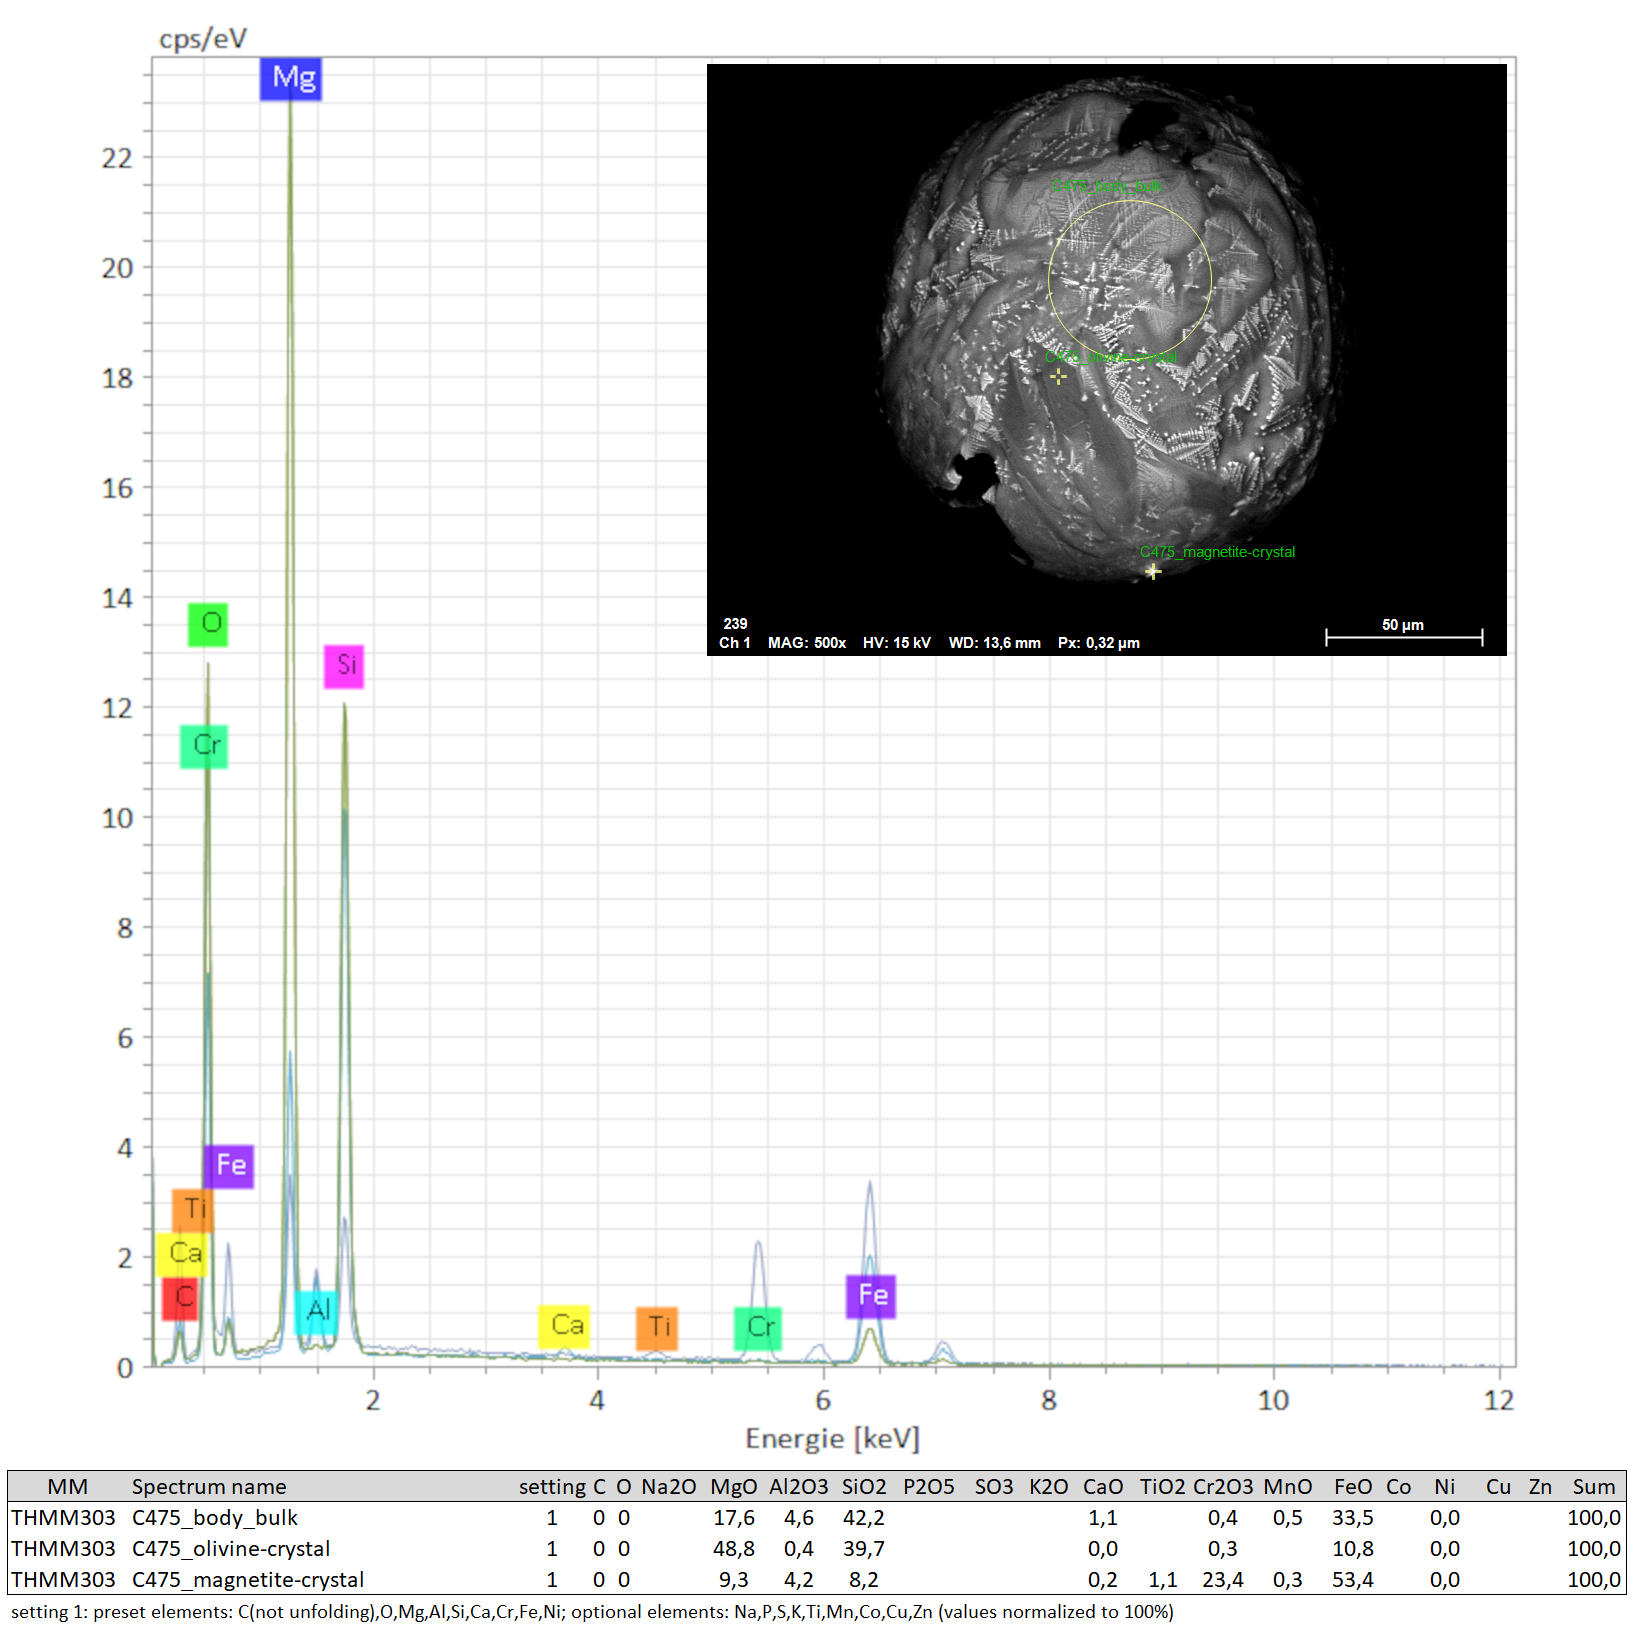Click the olivine-crystal cross marker in SEM image
Image resolution: width=1640 pixels, height=1636 pixels.
[1058, 377]
